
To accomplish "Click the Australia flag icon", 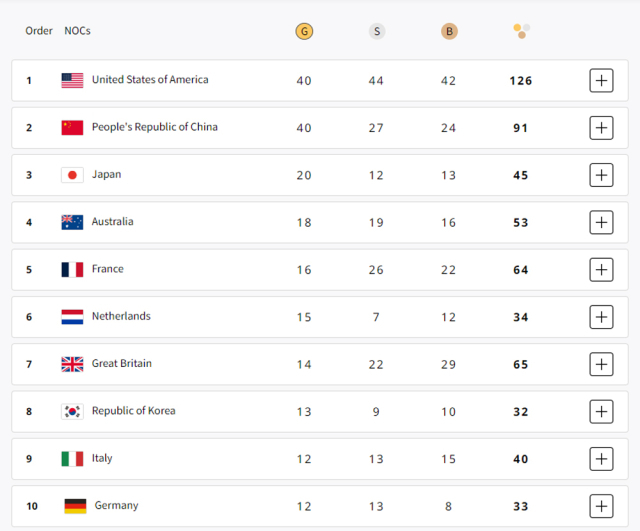I will [72, 222].
